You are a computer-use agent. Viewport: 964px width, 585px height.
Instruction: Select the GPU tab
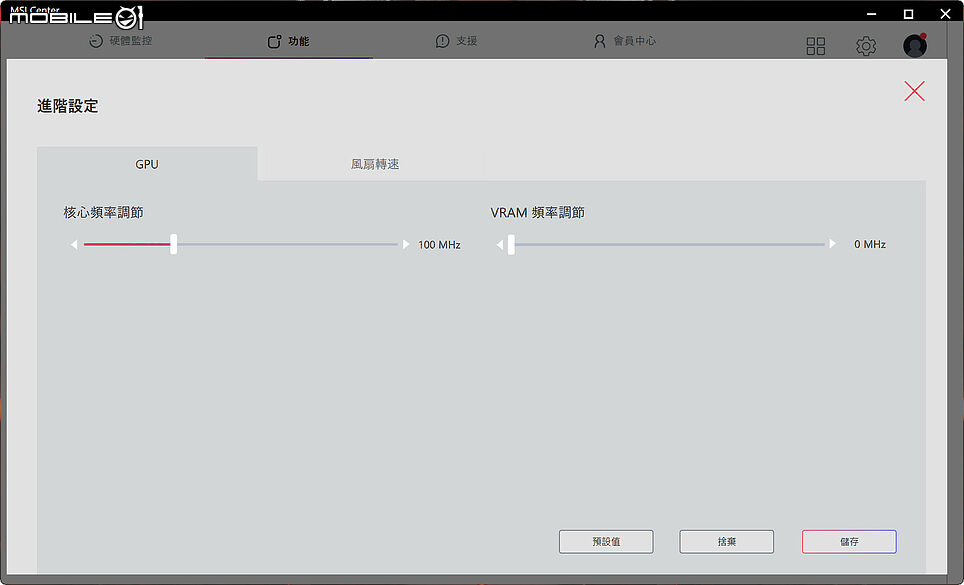[147, 164]
